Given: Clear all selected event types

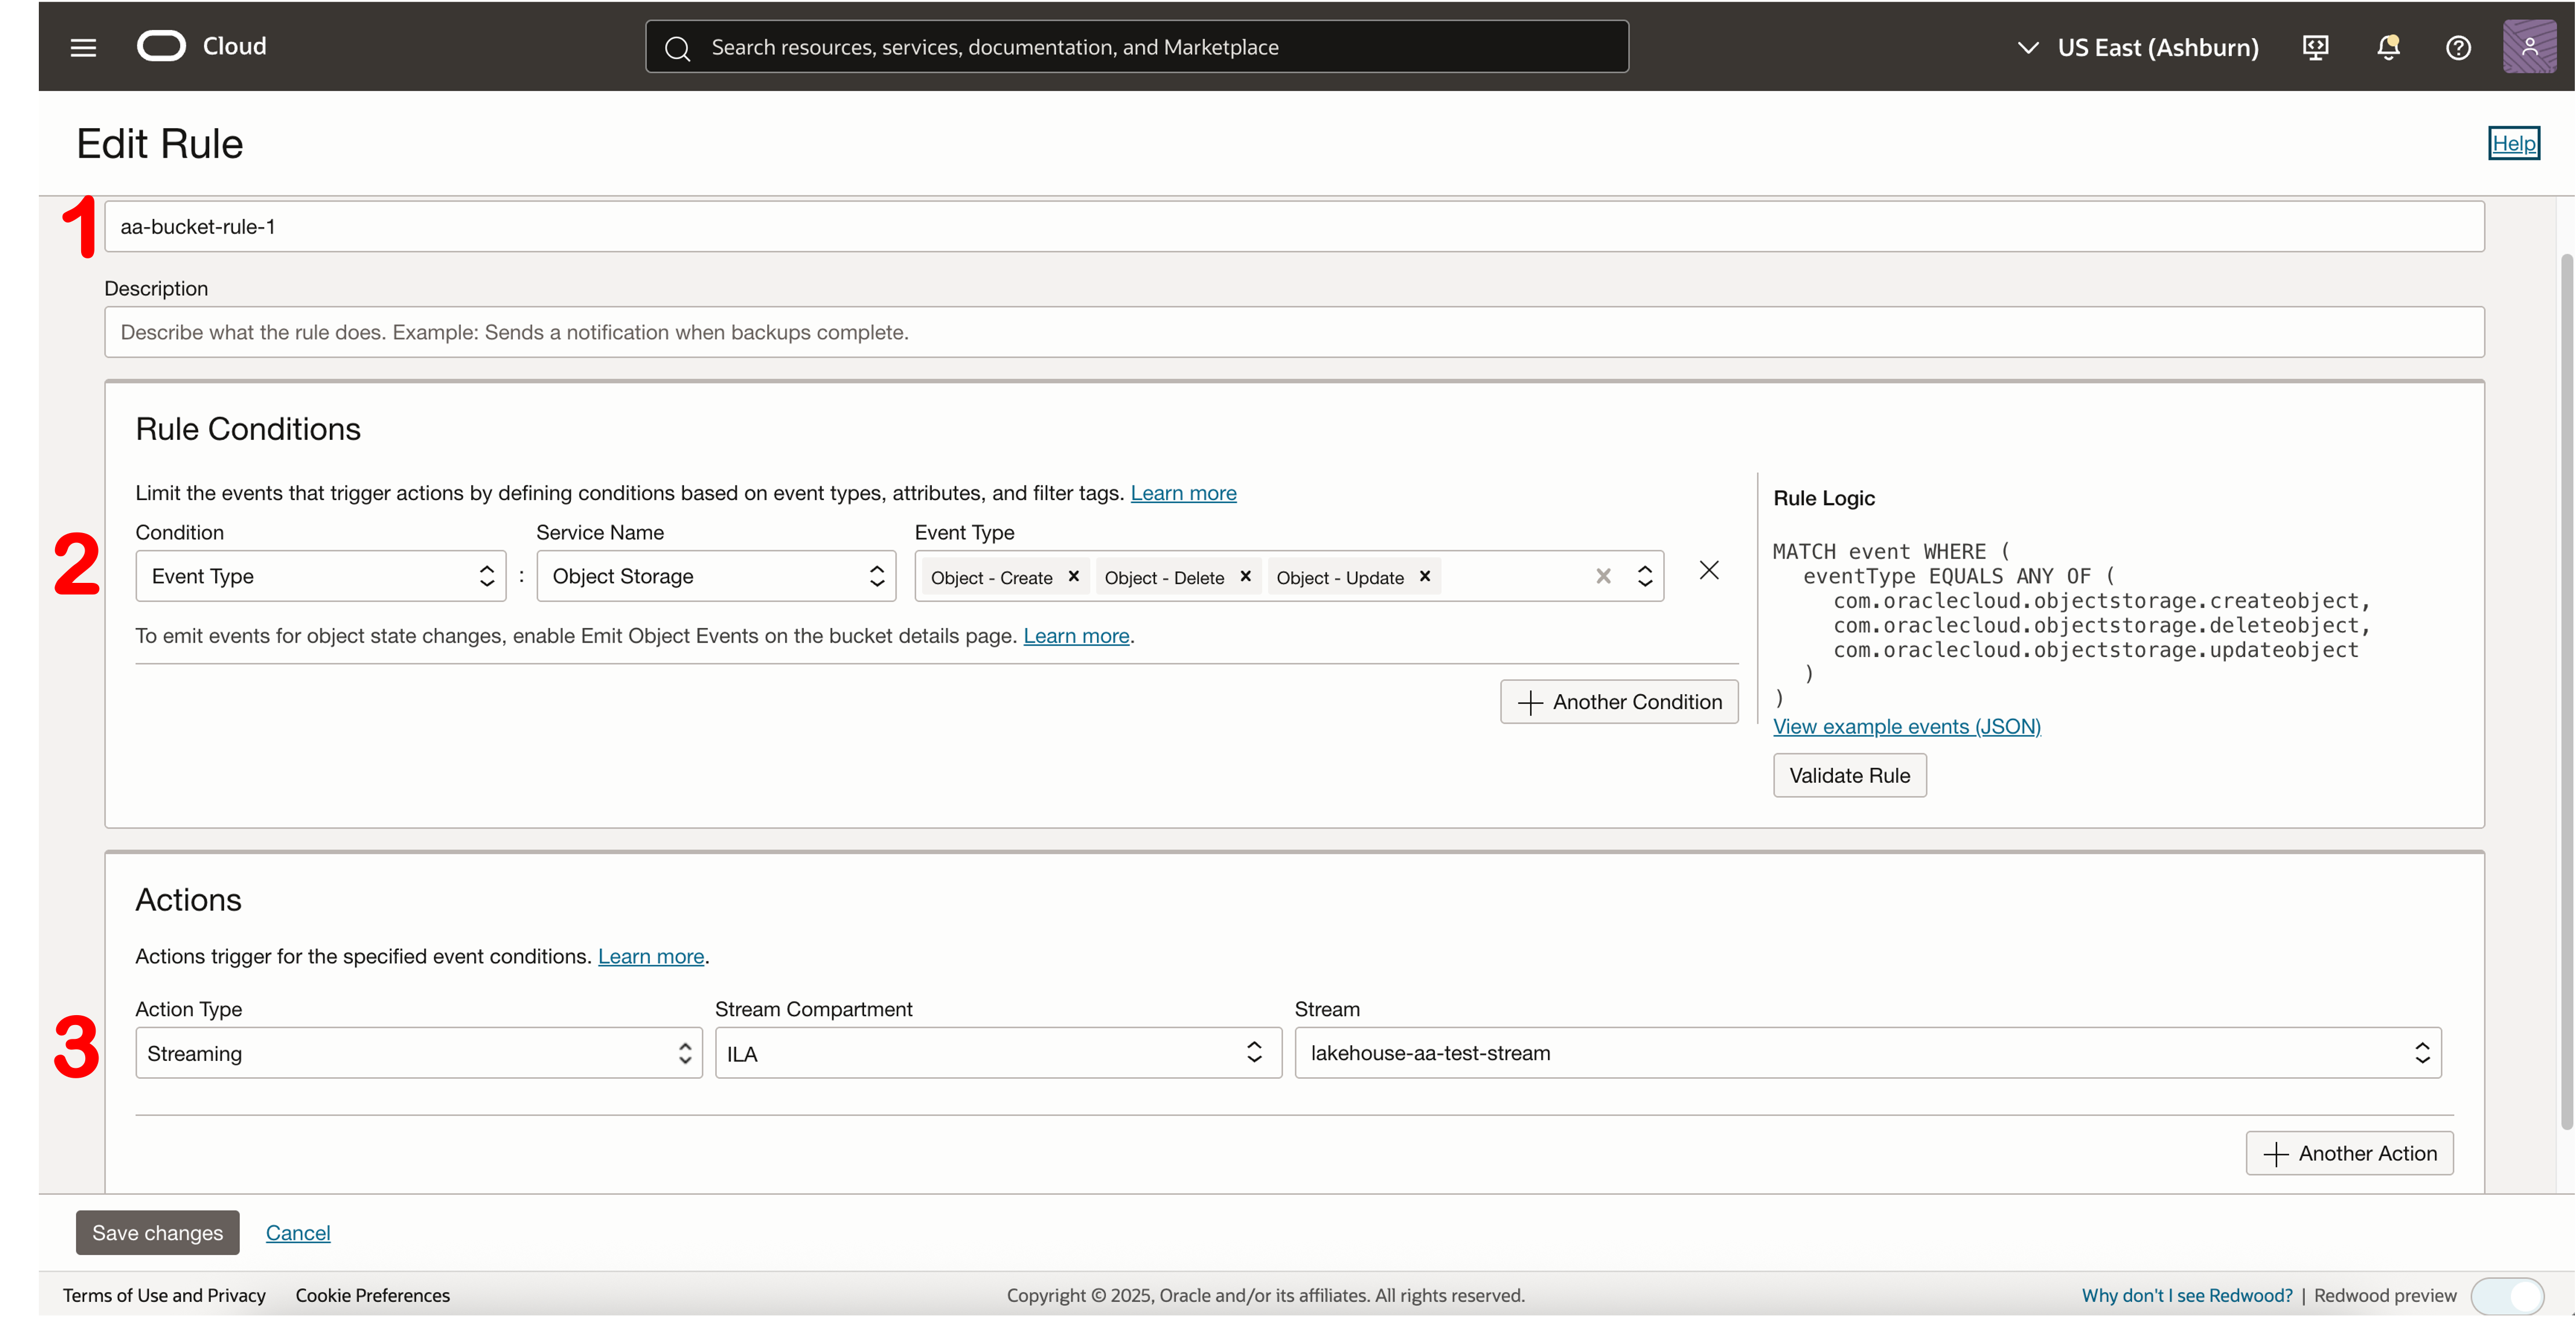Looking at the screenshot, I should (1603, 576).
